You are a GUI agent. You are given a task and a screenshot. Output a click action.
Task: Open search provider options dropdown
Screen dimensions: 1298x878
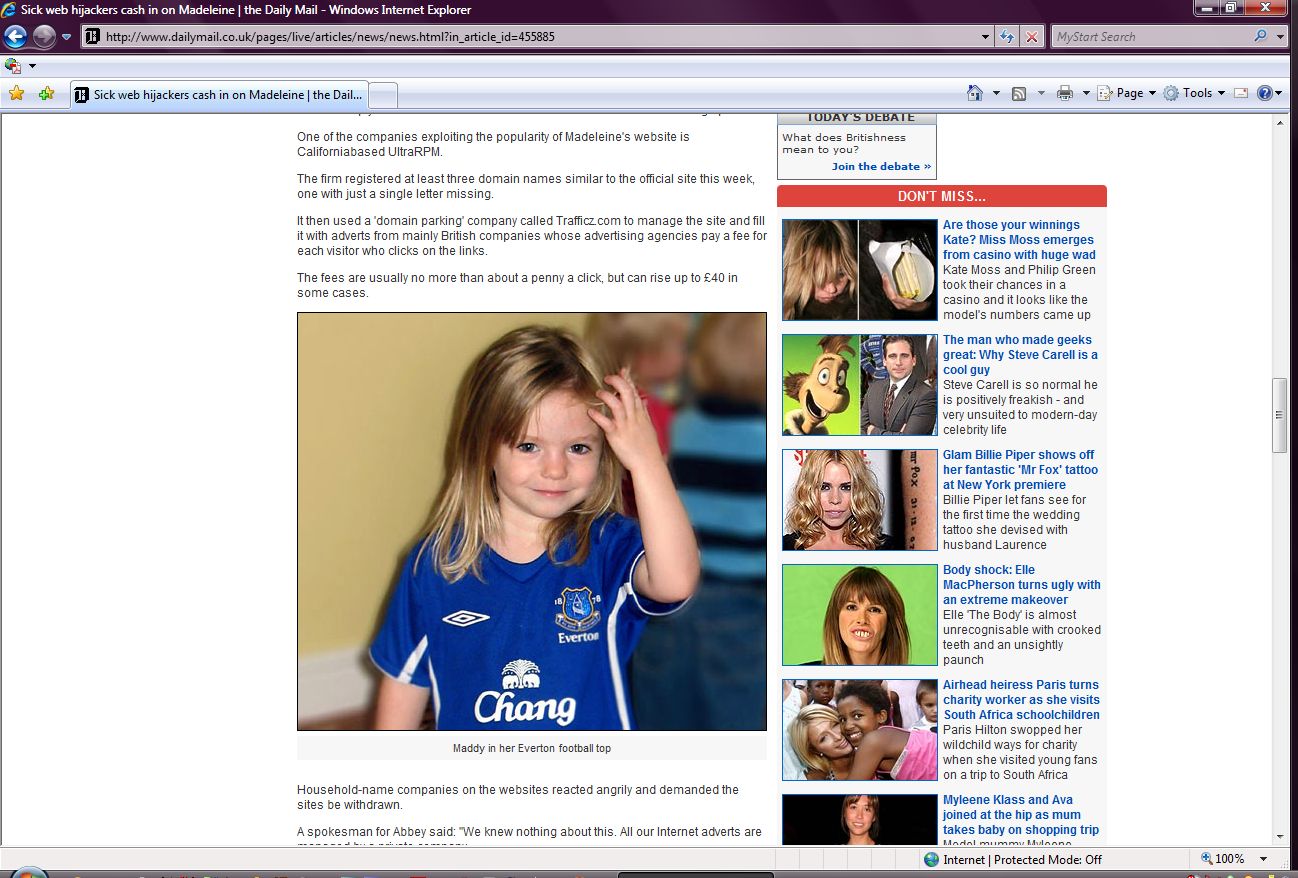1281,37
